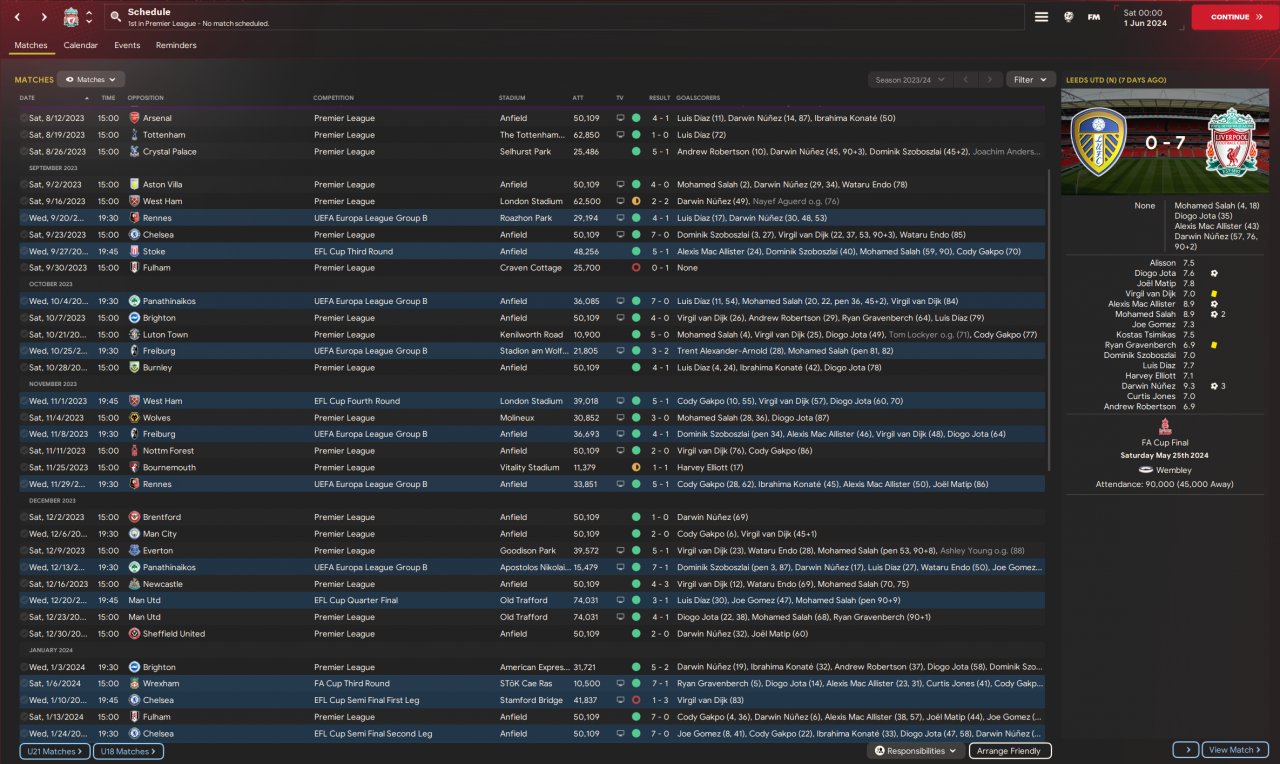Click the club switcher up/down chevrons
Screen dimensions: 1280x764
point(89,17)
